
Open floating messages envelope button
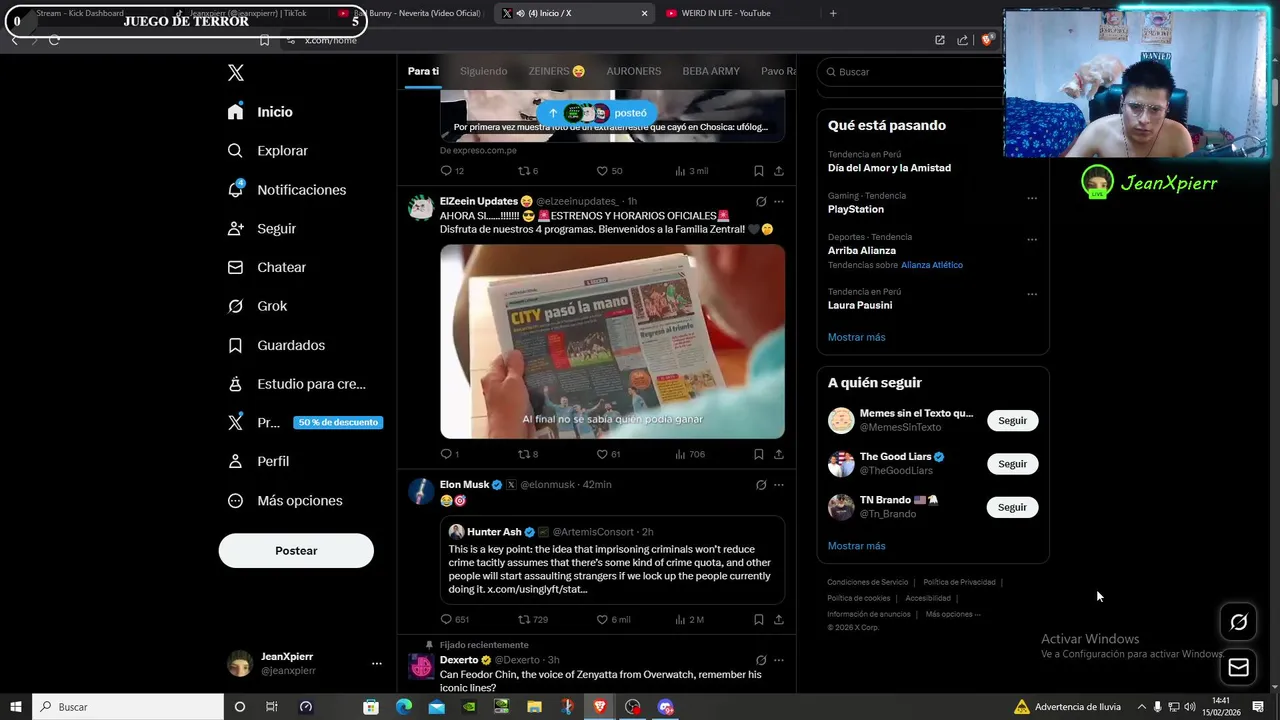tap(1238, 667)
